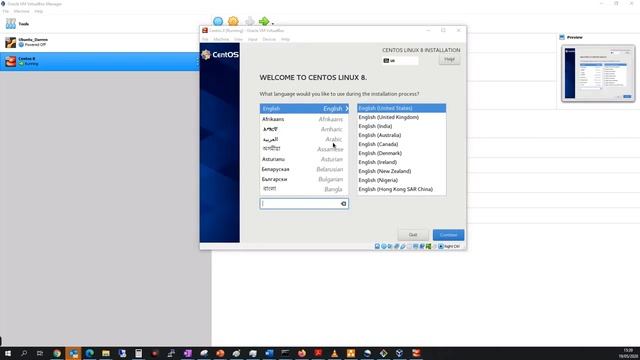This screenshot has height=360, width=640.
Task: Select Bangla language row
Action: (304, 189)
